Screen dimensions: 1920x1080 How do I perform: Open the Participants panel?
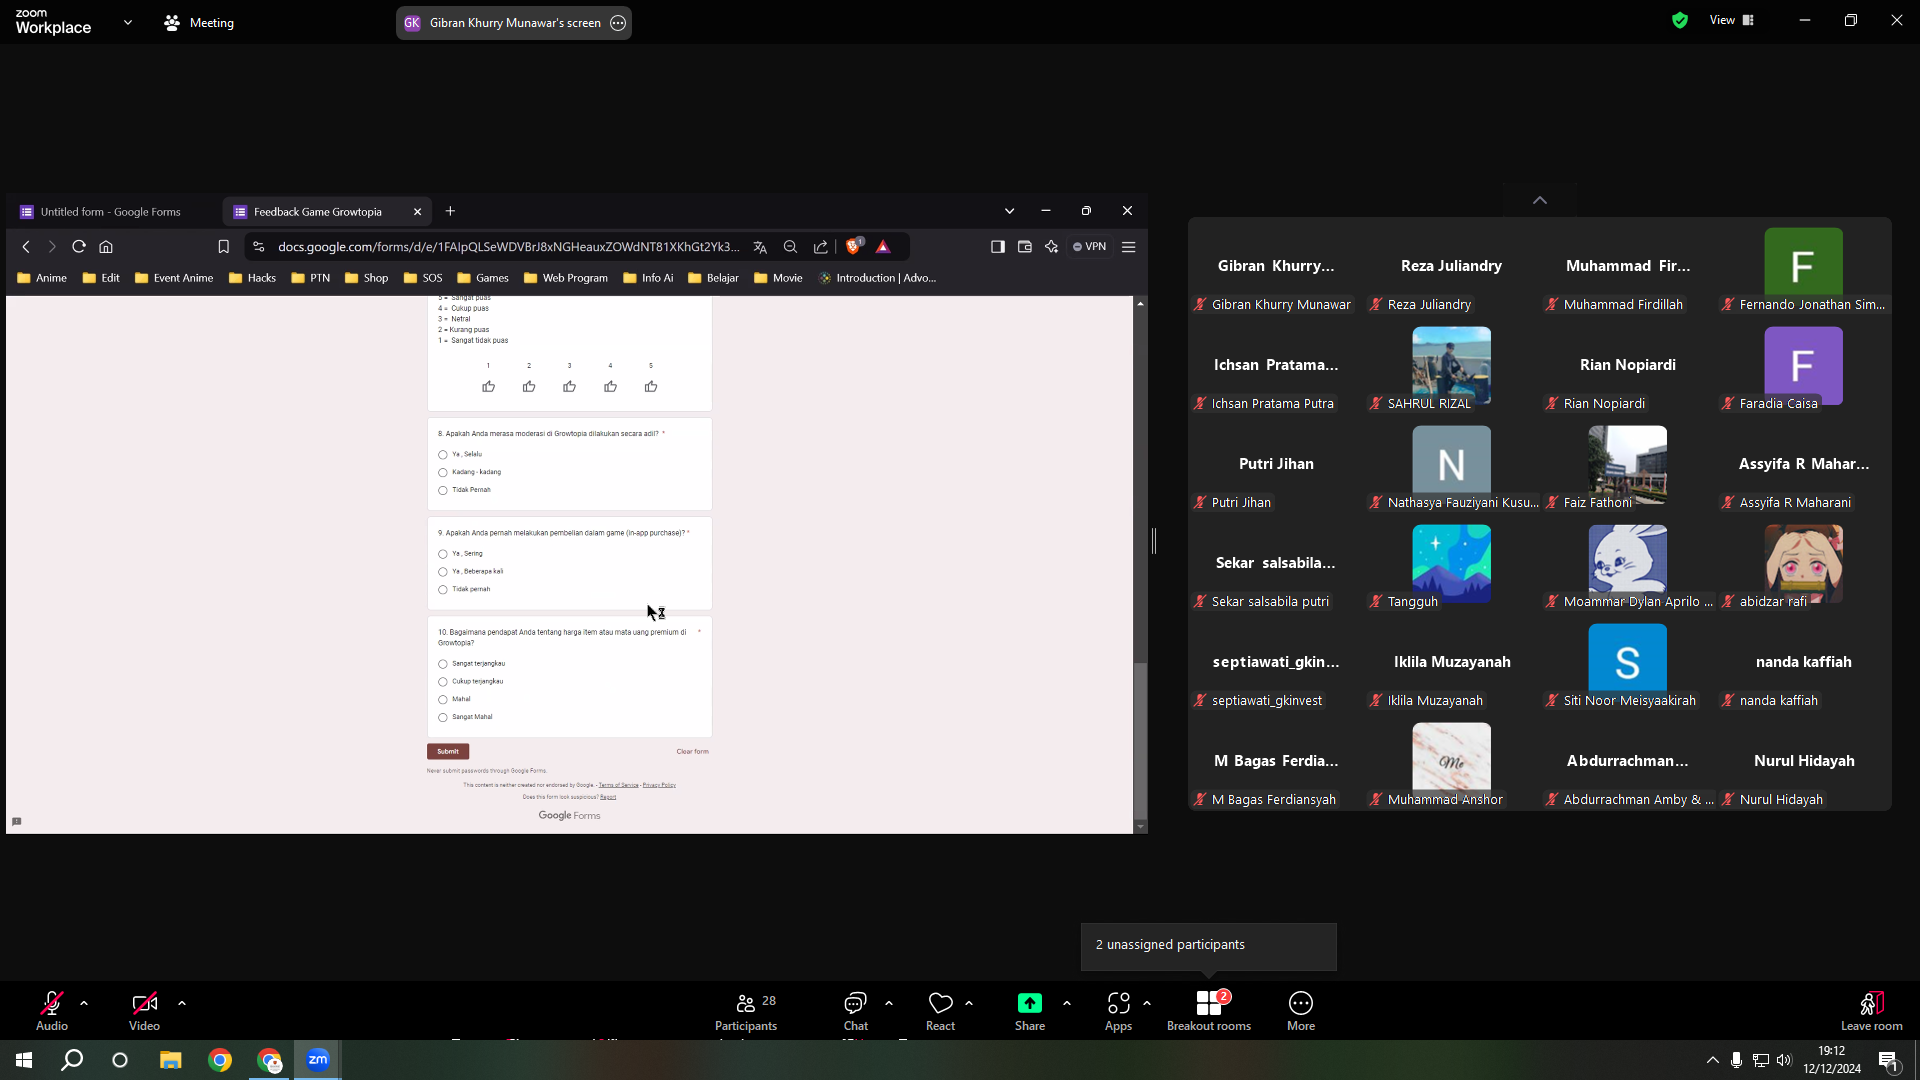(746, 1011)
